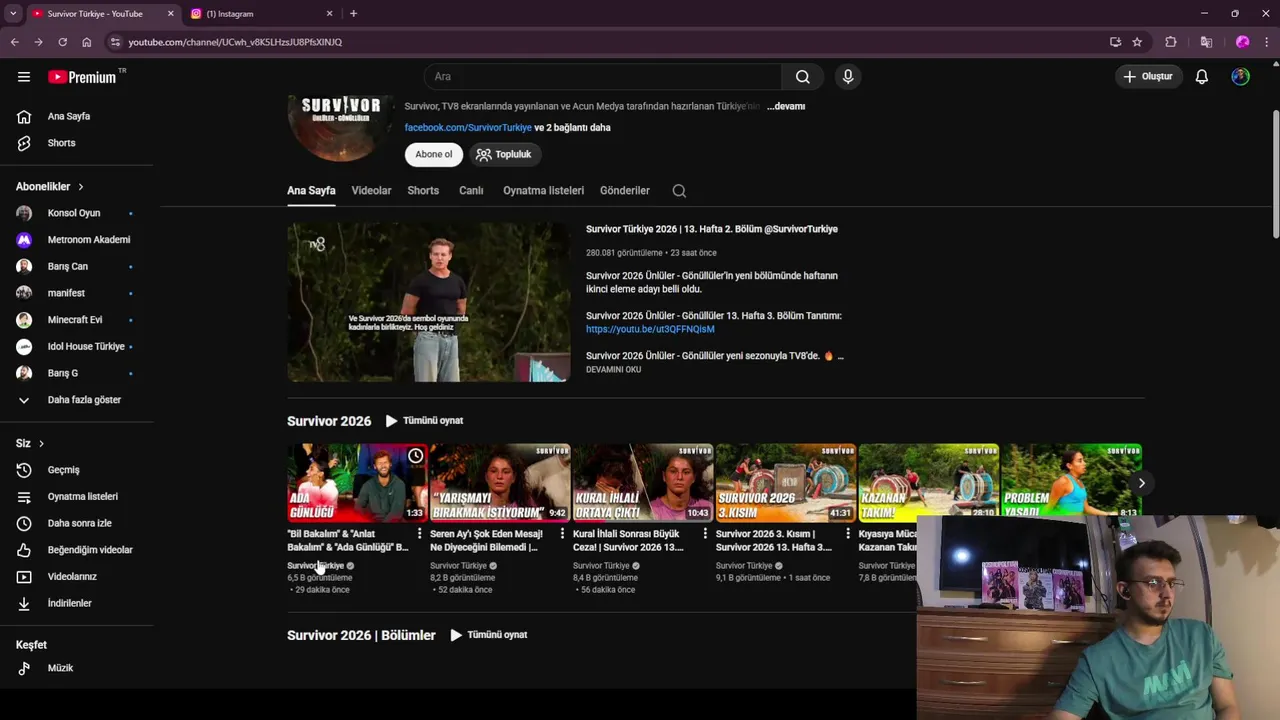
Task: Open a new browser tab
Action: [353, 13]
